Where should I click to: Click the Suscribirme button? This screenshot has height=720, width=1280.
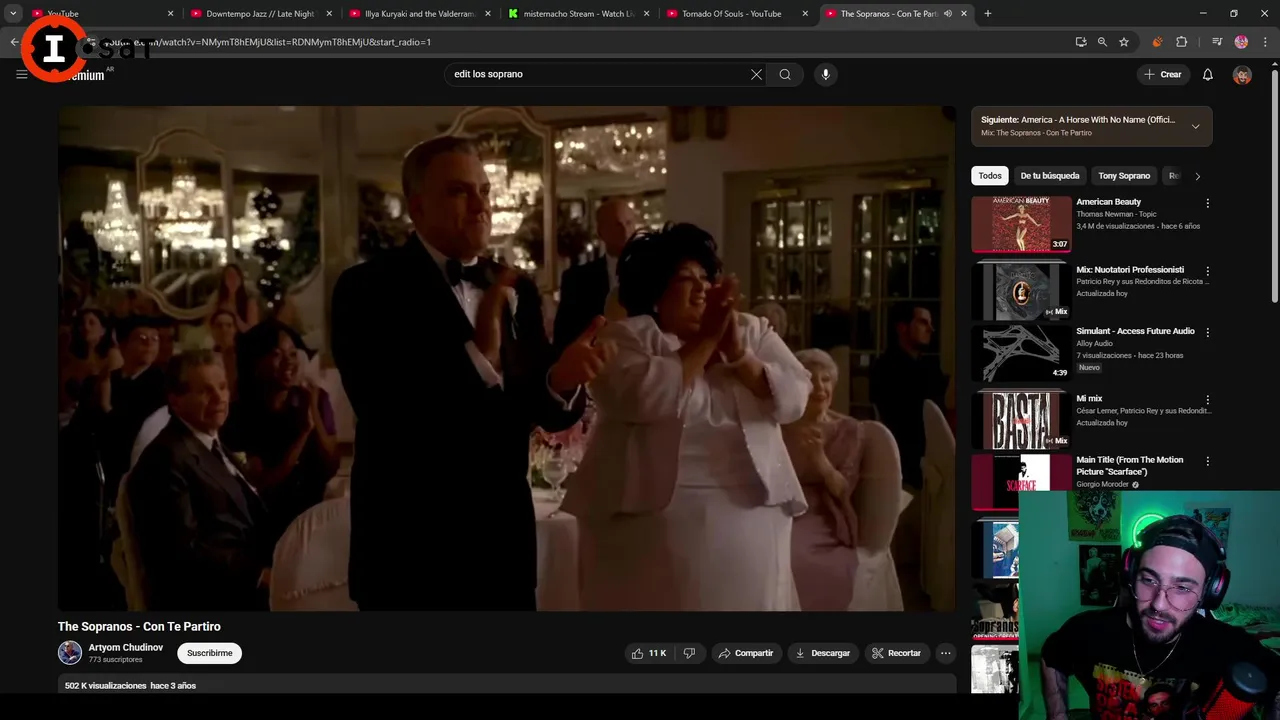tap(210, 653)
